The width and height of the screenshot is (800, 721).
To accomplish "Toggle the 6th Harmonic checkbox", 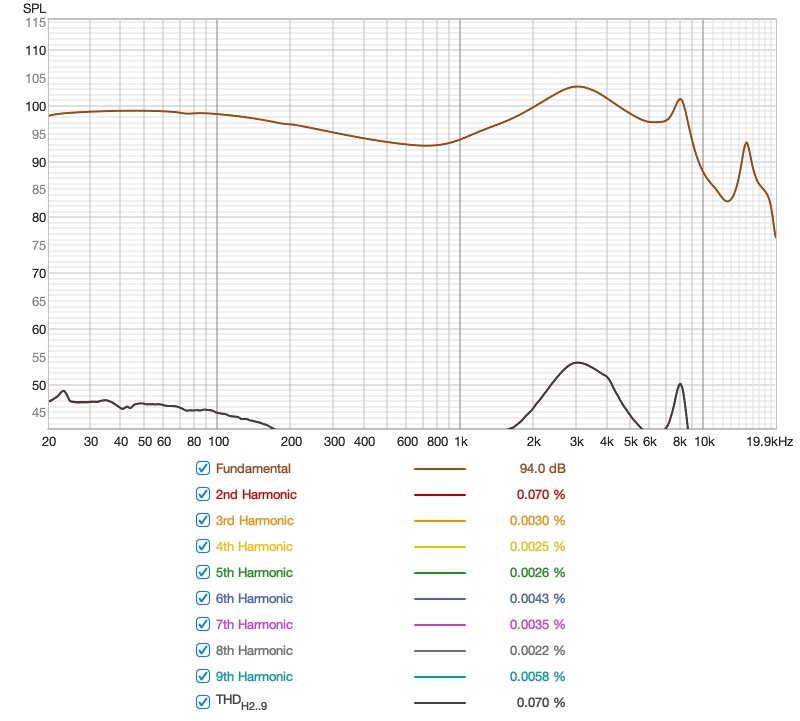I will tap(203, 599).
